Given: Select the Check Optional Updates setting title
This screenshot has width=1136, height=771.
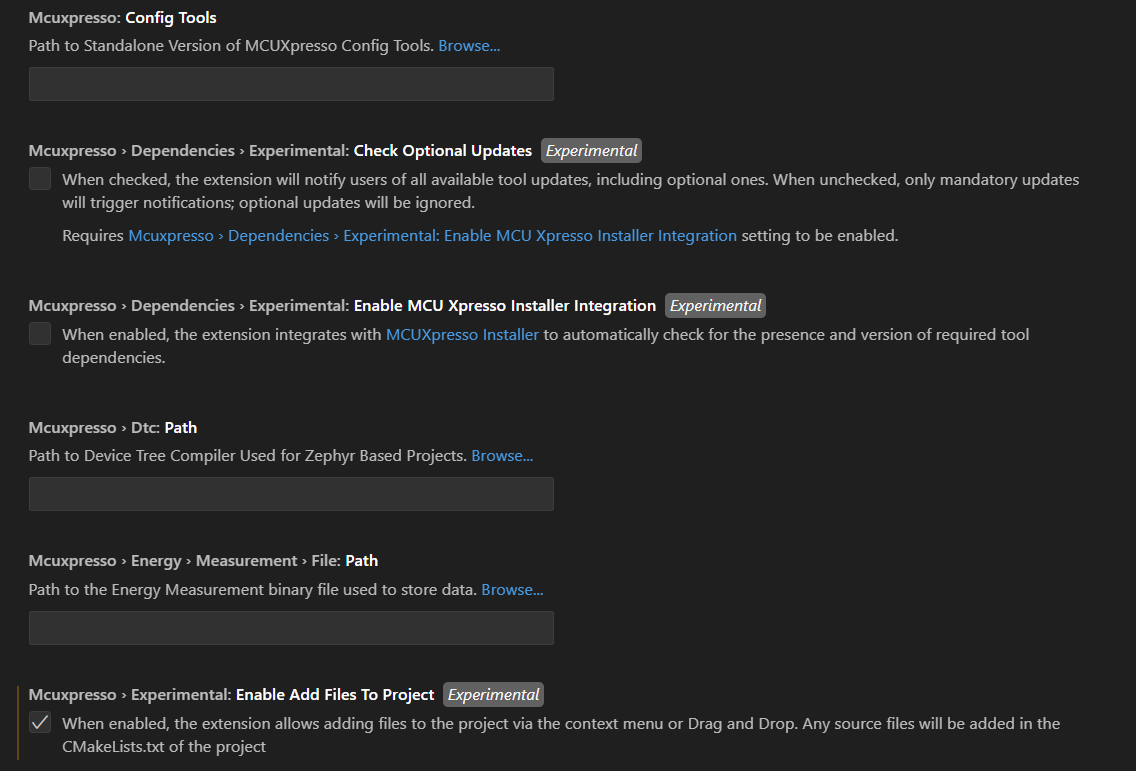Looking at the screenshot, I should (x=442, y=150).
